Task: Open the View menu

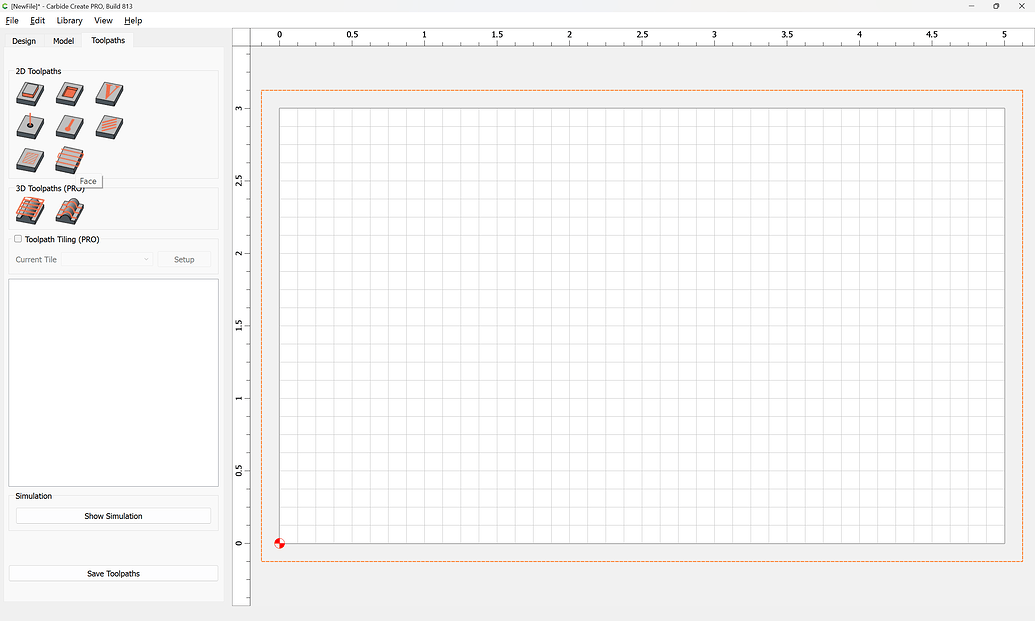Action: [103, 20]
